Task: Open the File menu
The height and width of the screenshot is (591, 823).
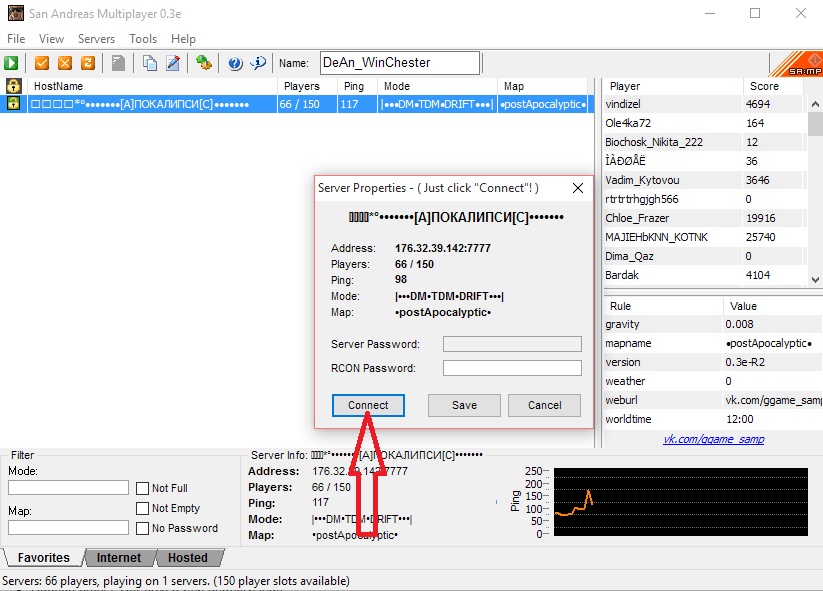Action: [16, 39]
